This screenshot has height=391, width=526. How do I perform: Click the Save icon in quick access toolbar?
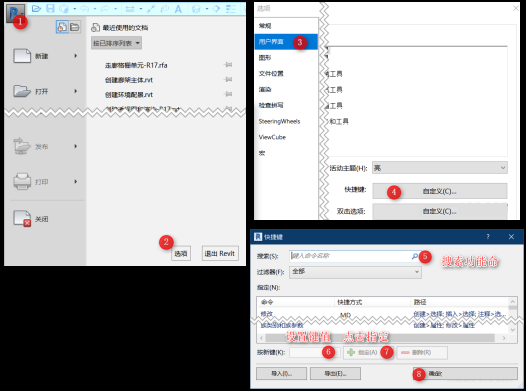pyautogui.click(x=50, y=9)
